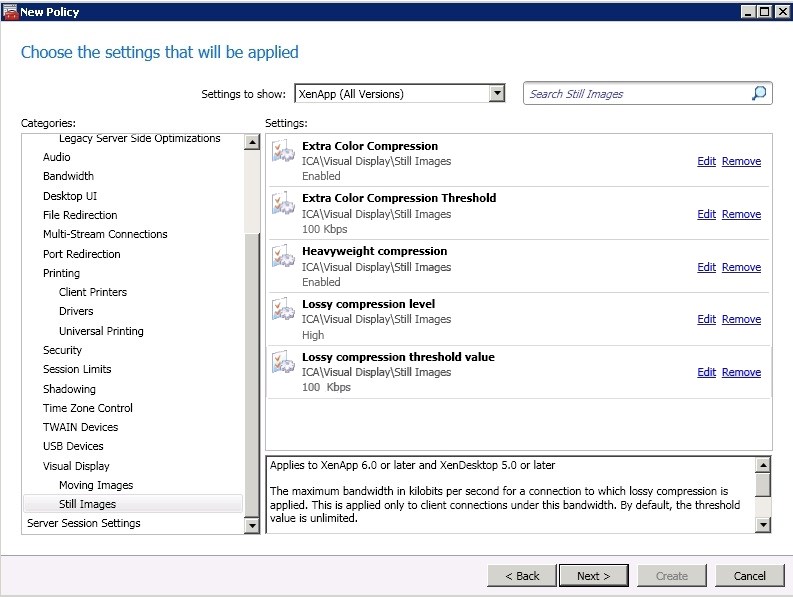Click the New Policy title bar icon
793x597 pixels.
tap(10, 11)
